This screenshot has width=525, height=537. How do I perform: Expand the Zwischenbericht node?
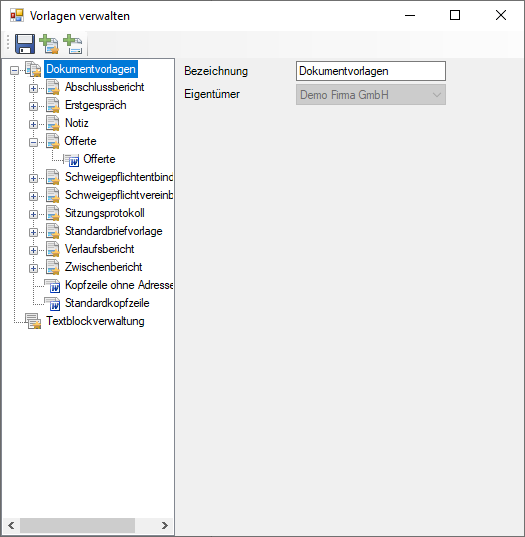point(33,268)
